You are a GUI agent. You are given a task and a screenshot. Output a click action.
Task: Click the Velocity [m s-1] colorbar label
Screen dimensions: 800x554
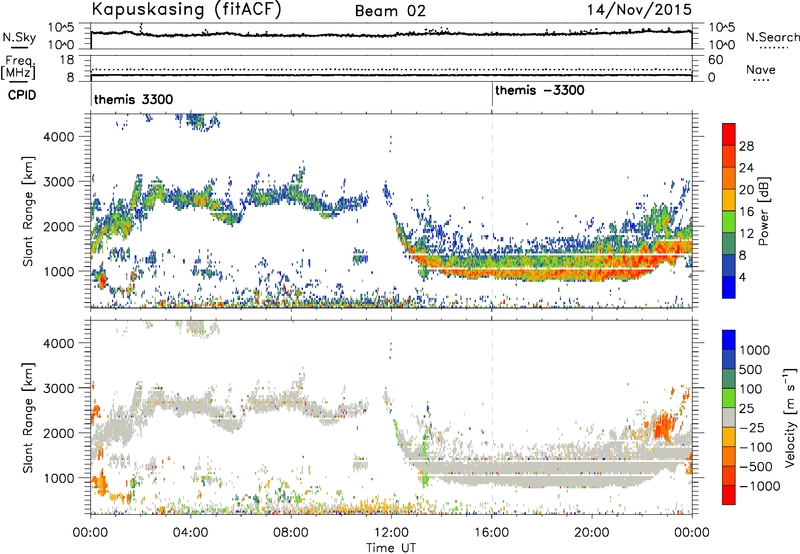(790, 417)
